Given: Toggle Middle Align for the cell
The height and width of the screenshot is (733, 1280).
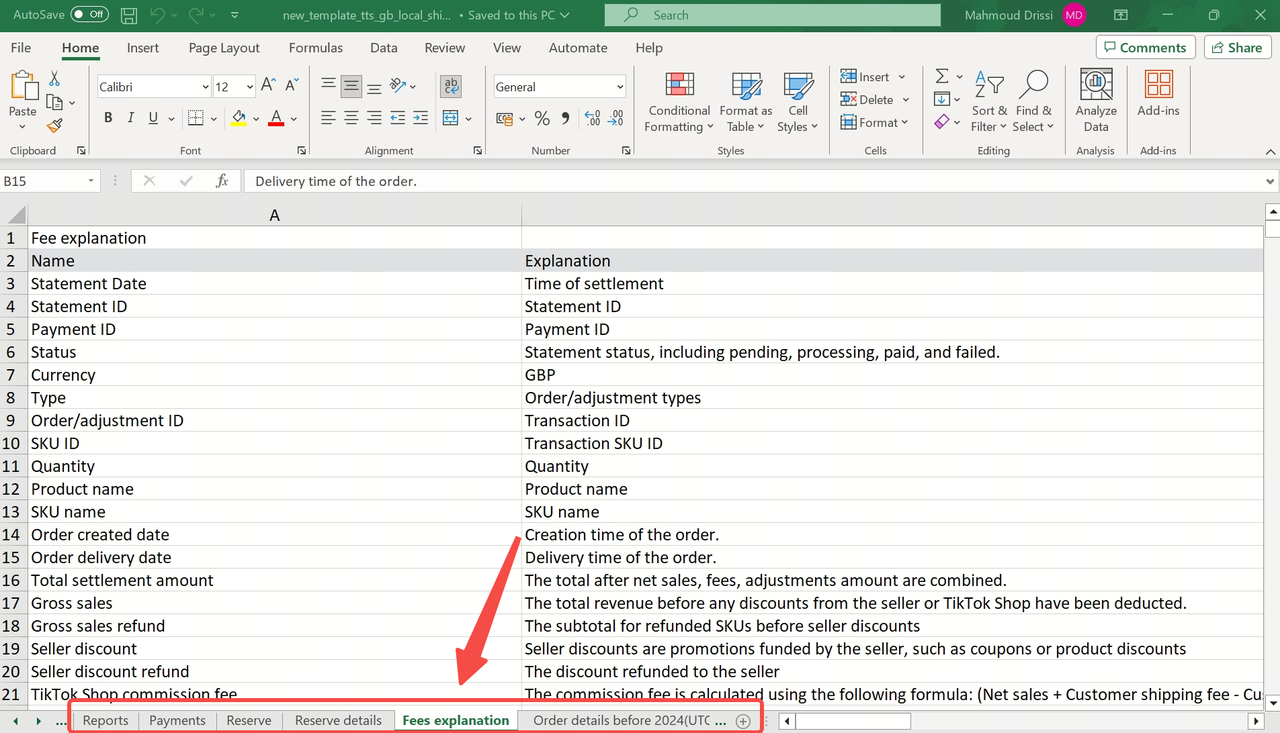Looking at the screenshot, I should click(351, 86).
